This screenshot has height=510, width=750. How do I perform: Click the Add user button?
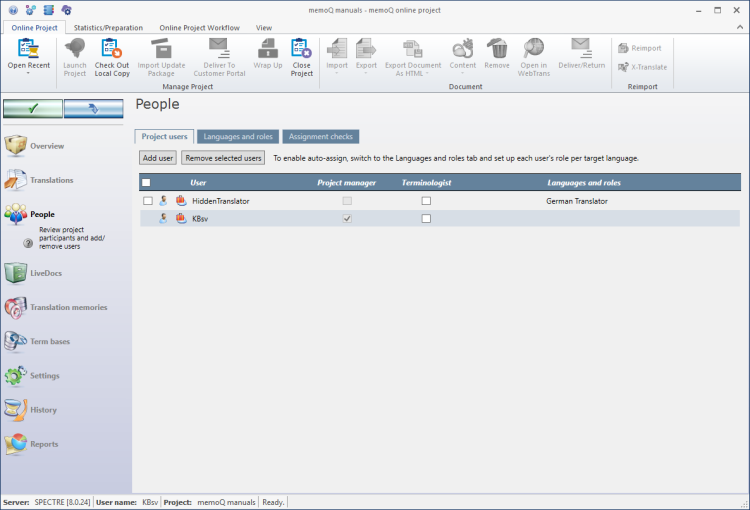(158, 158)
